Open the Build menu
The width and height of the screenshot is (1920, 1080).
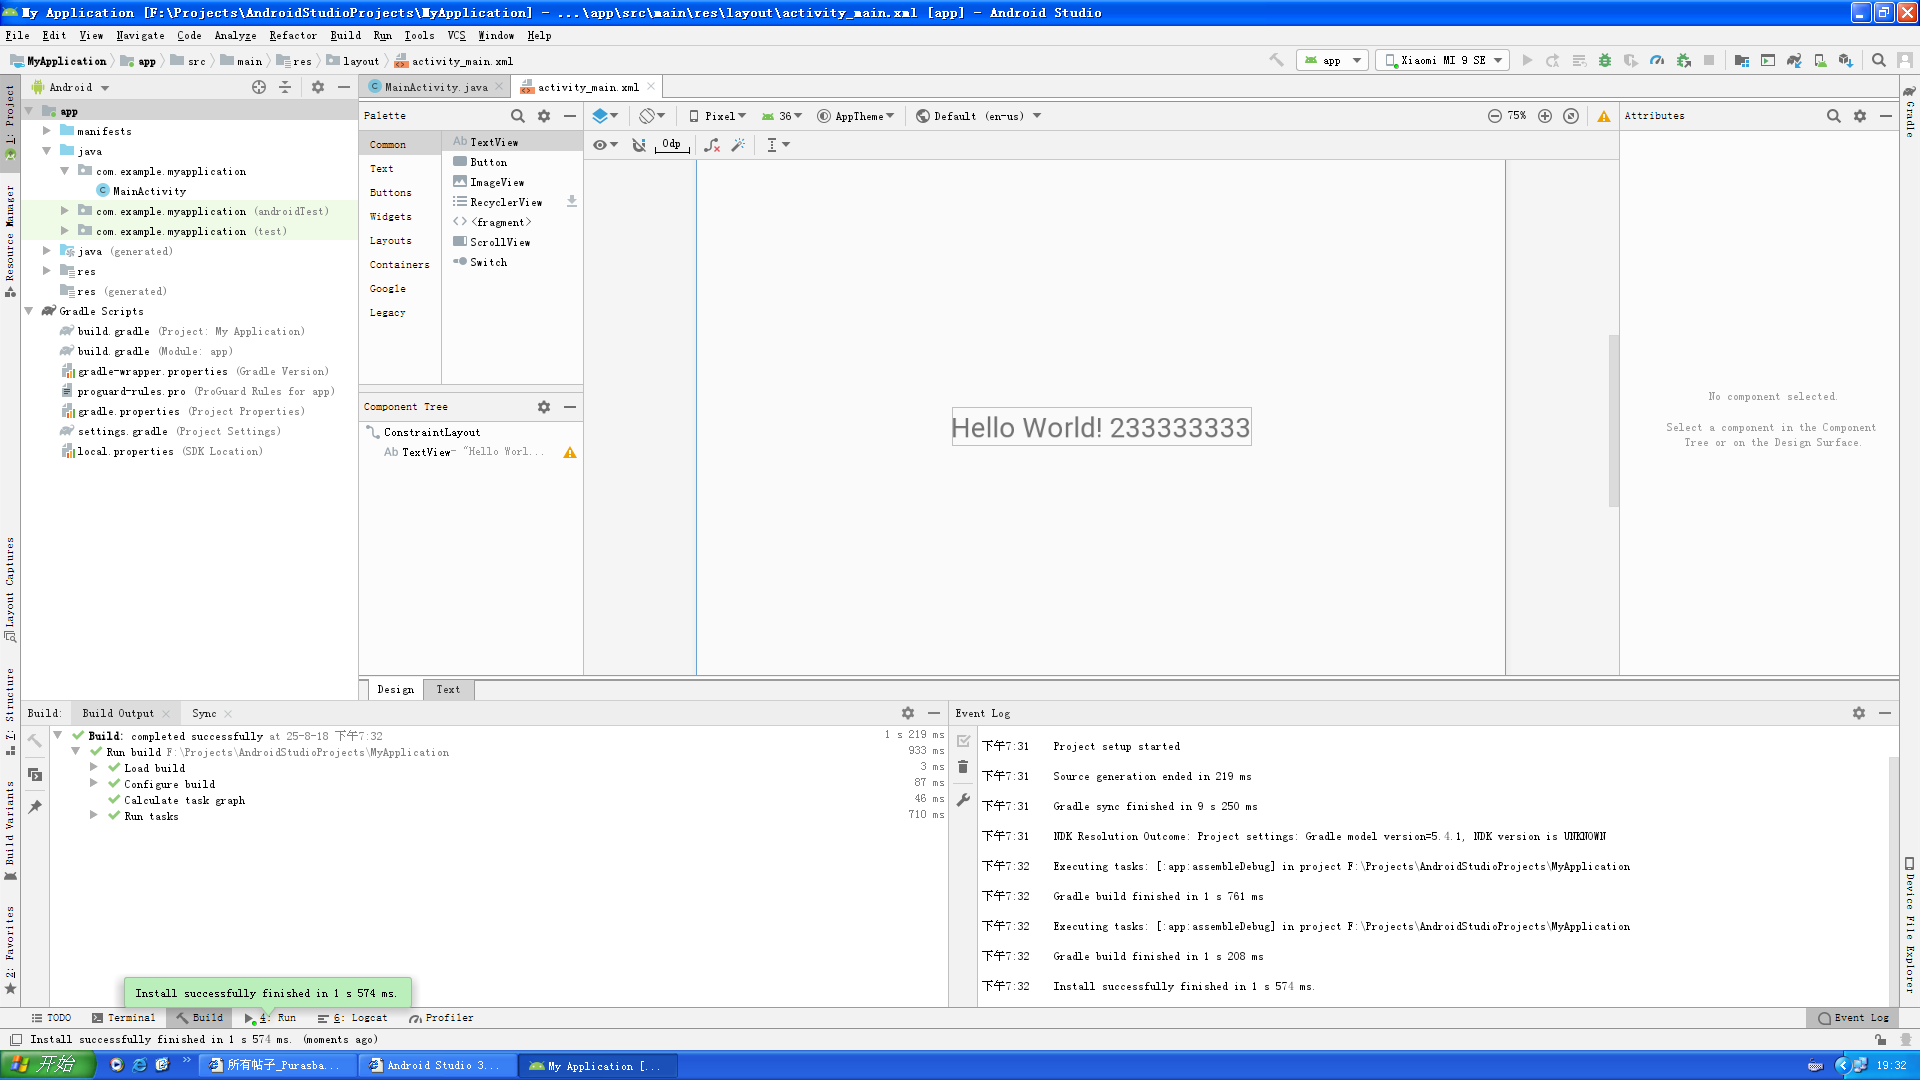point(346,36)
